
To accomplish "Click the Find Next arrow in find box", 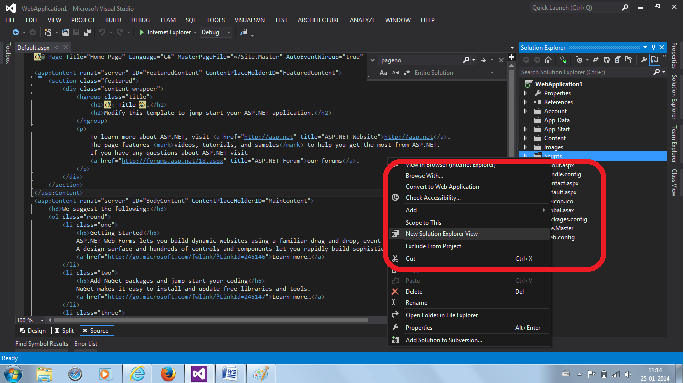I will [483, 60].
